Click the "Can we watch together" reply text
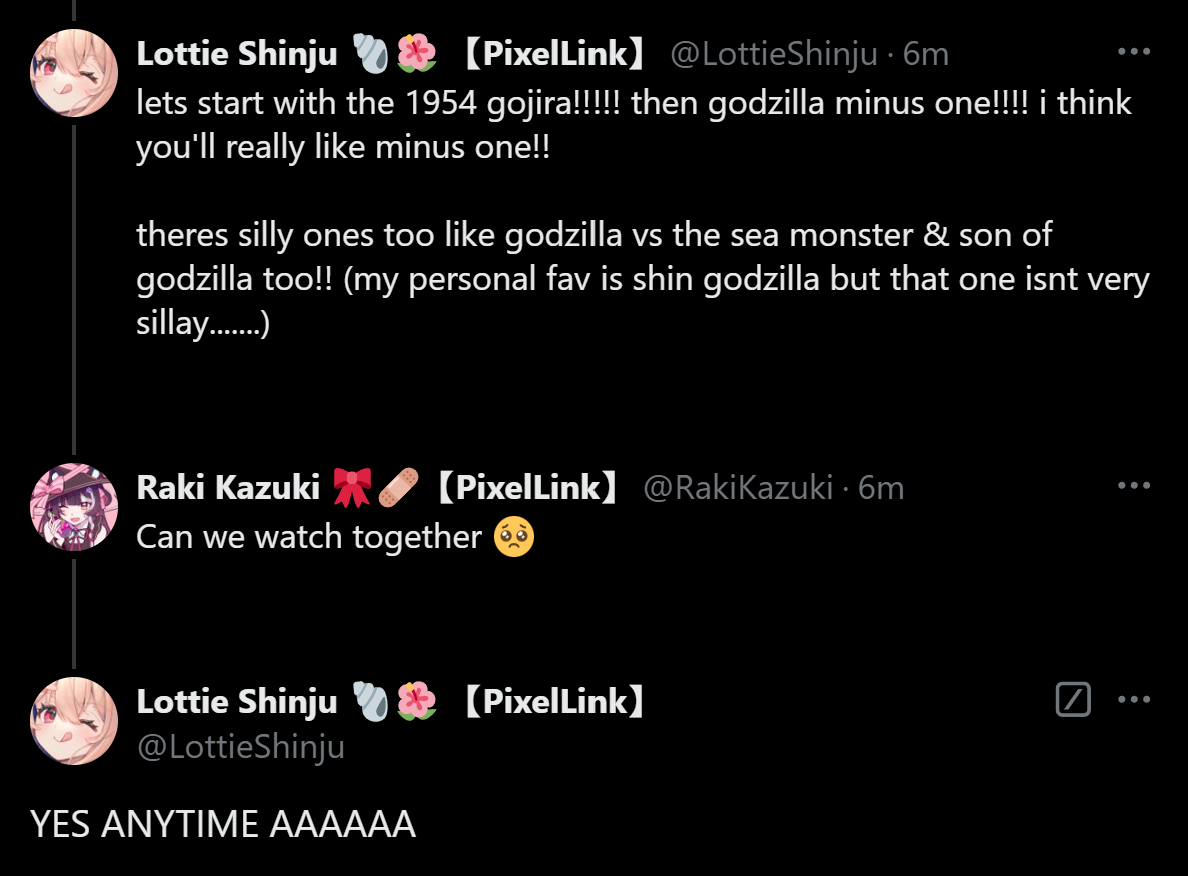 308,537
